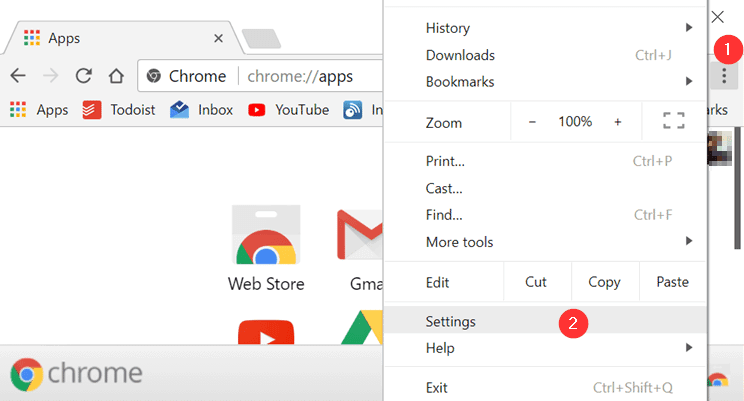Viewport: 744px width, 401px height.
Task: Click the back navigation arrow
Action: coord(19,76)
